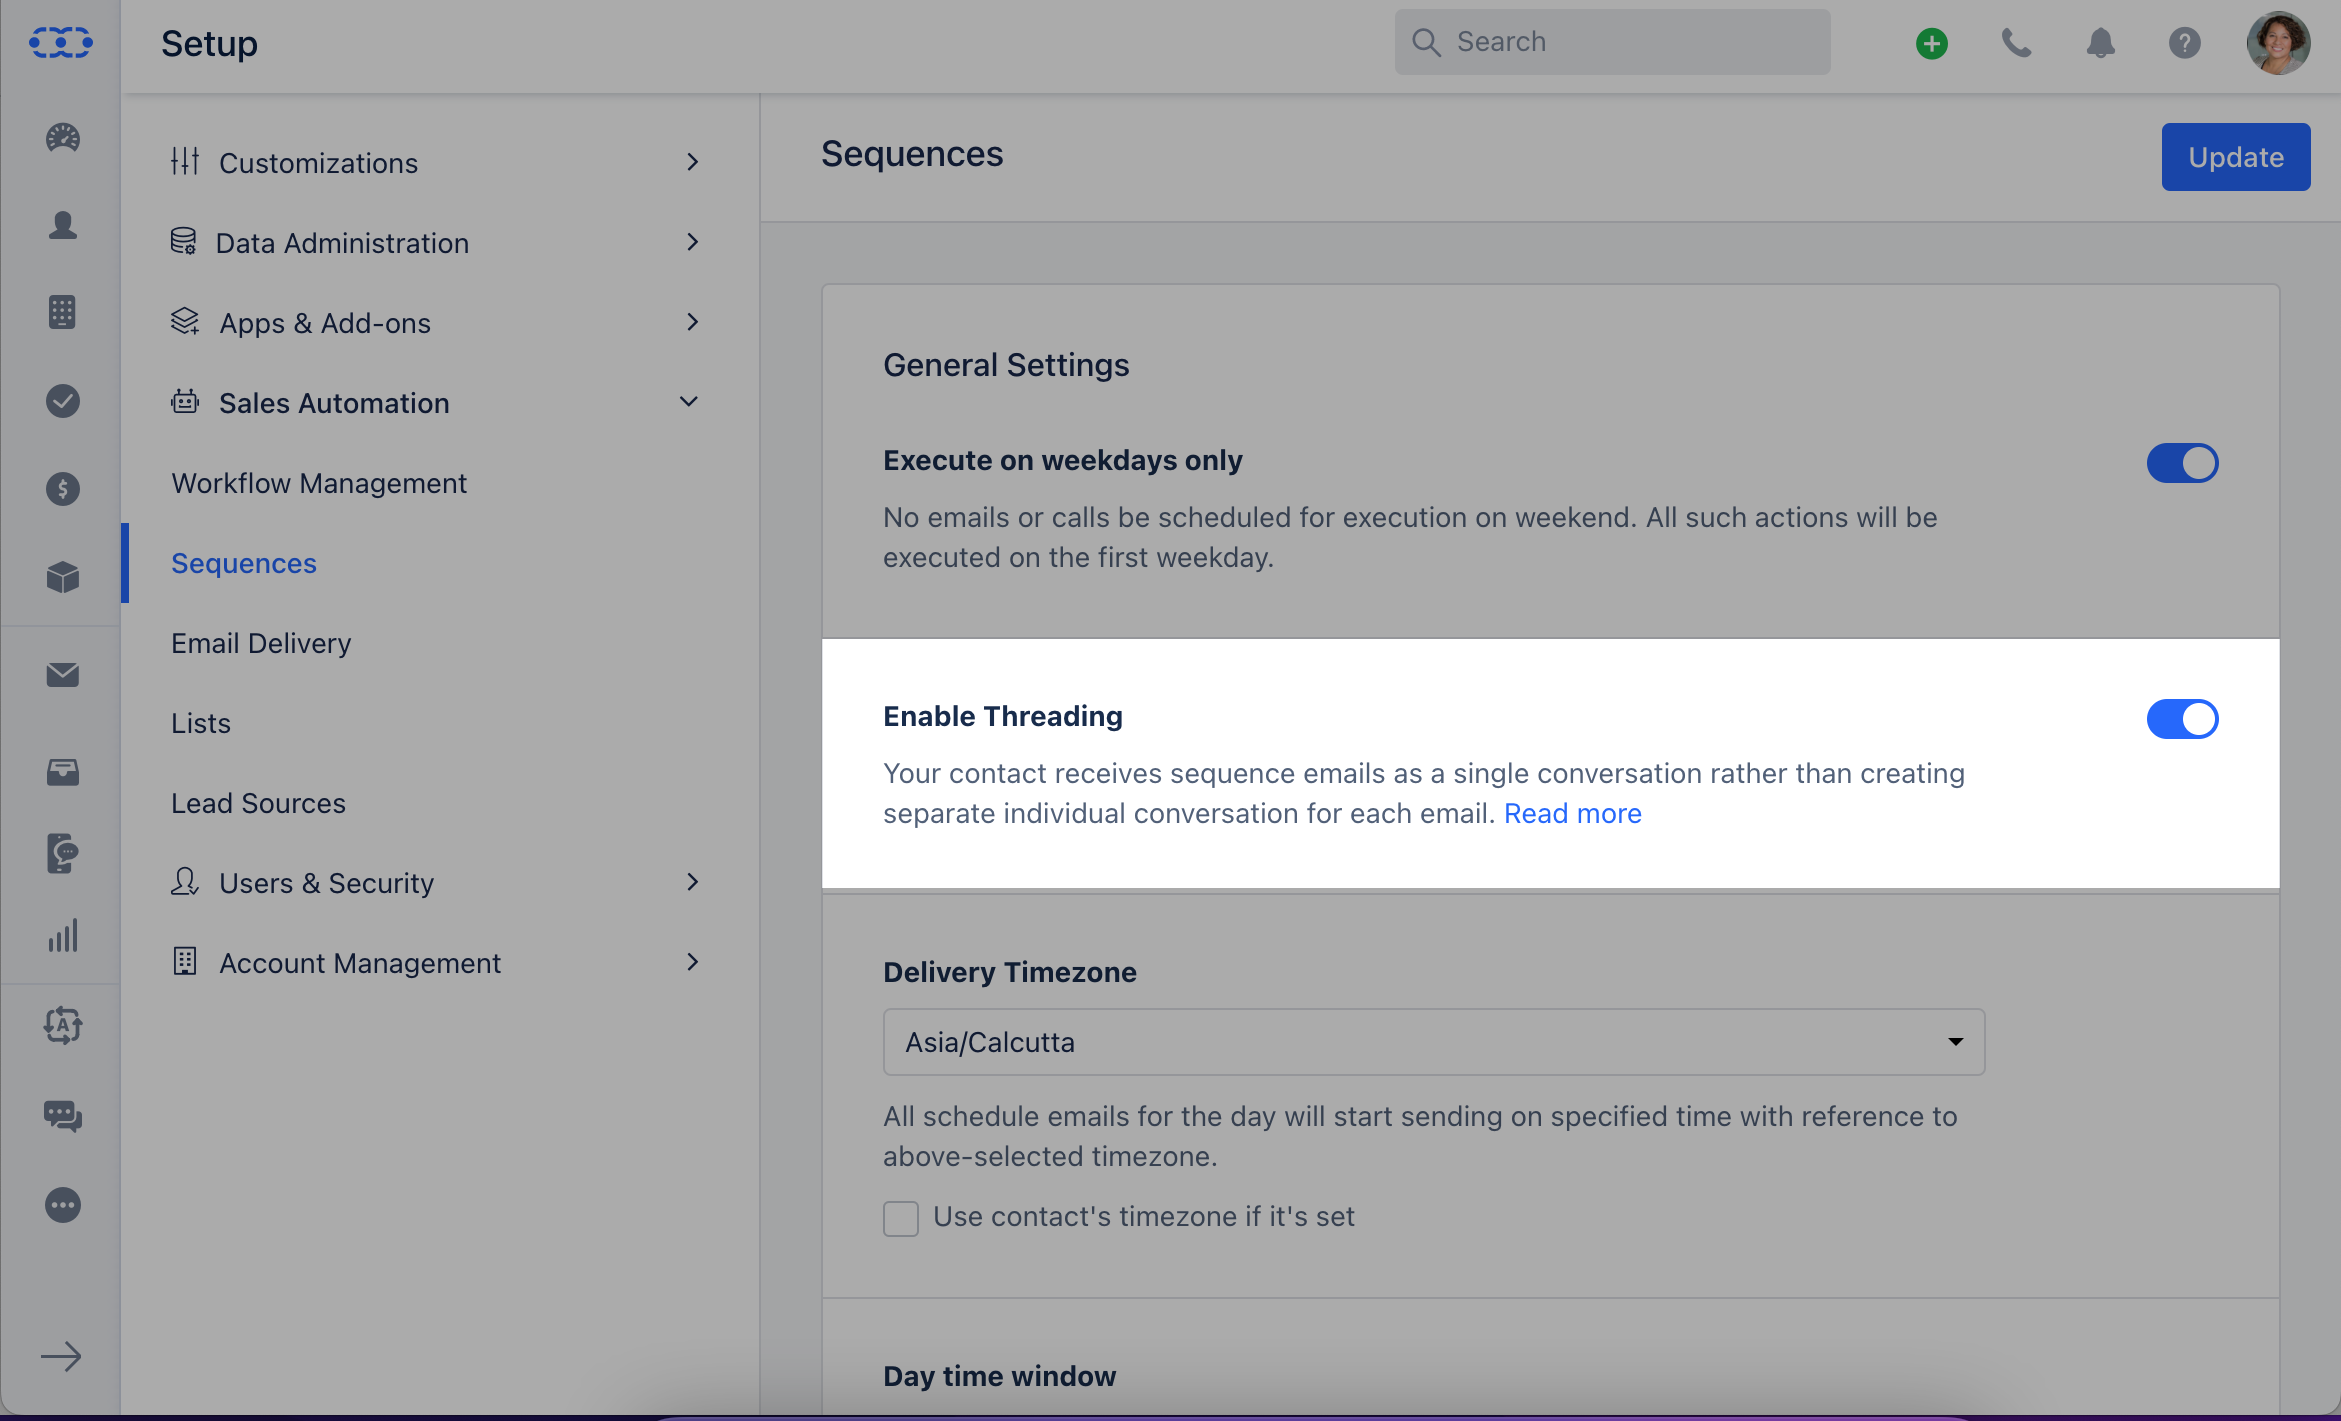
Task: Open Products cube icon in sidebar
Action: tap(62, 577)
